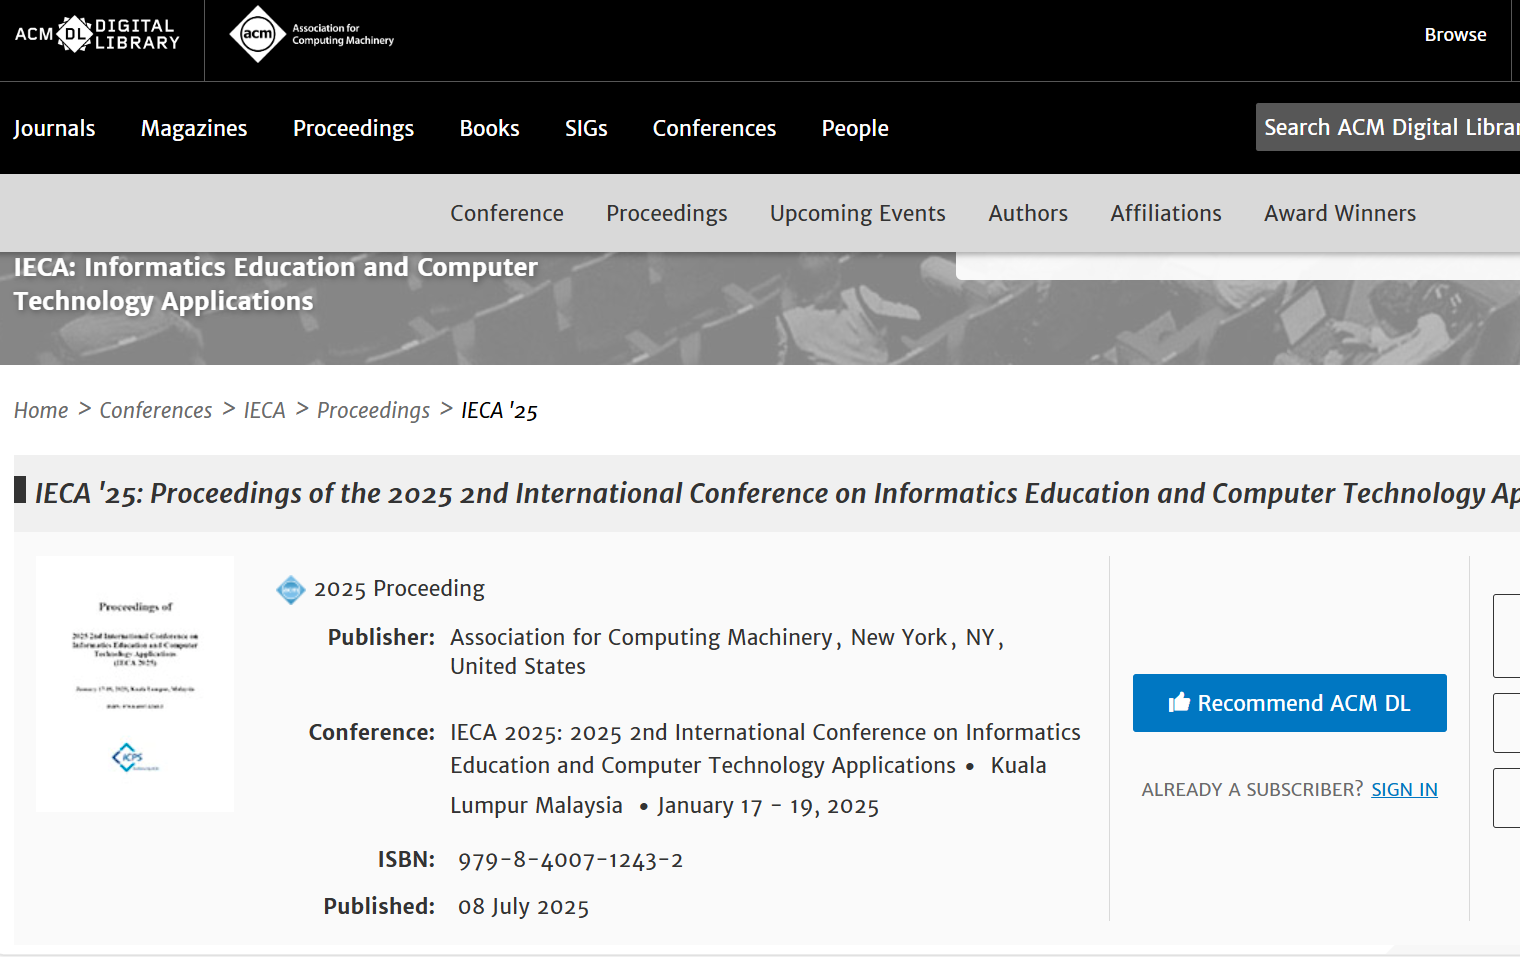Click the Conferences breadcrumb link

156,410
